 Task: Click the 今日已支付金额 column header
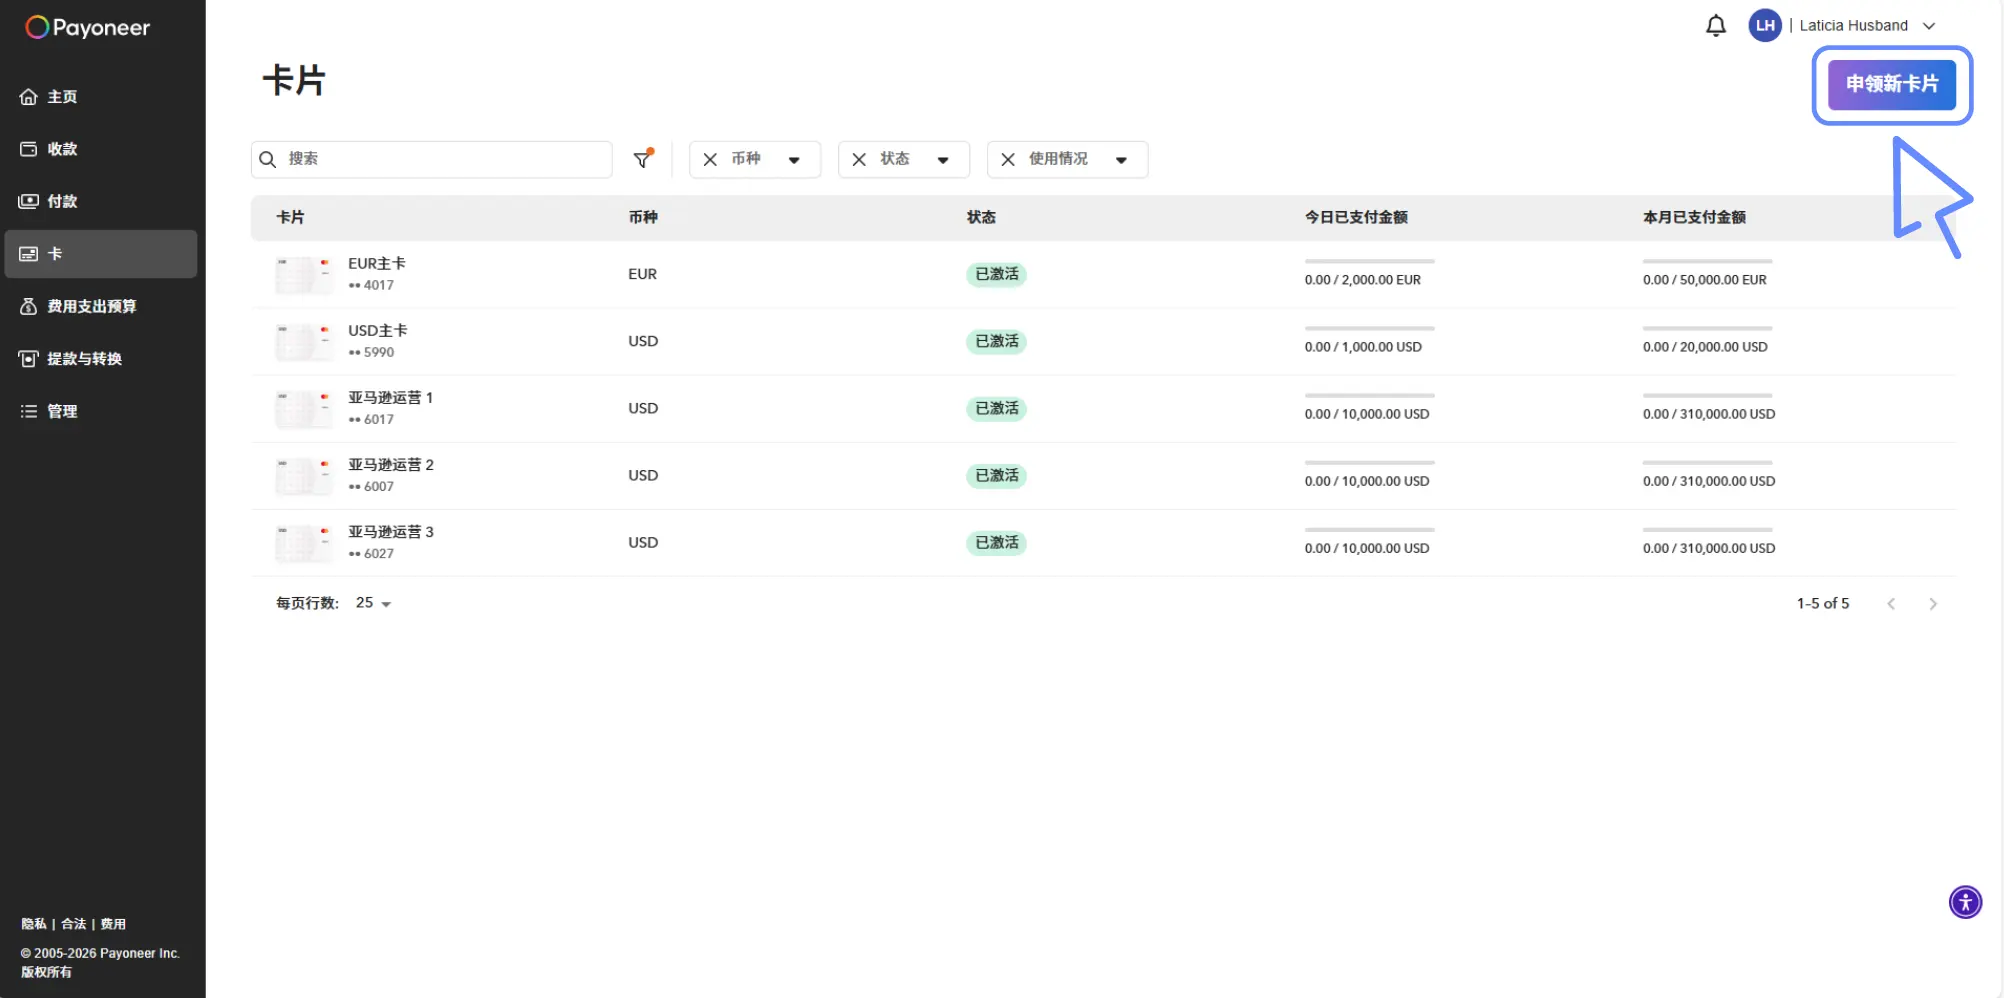coord(1356,217)
